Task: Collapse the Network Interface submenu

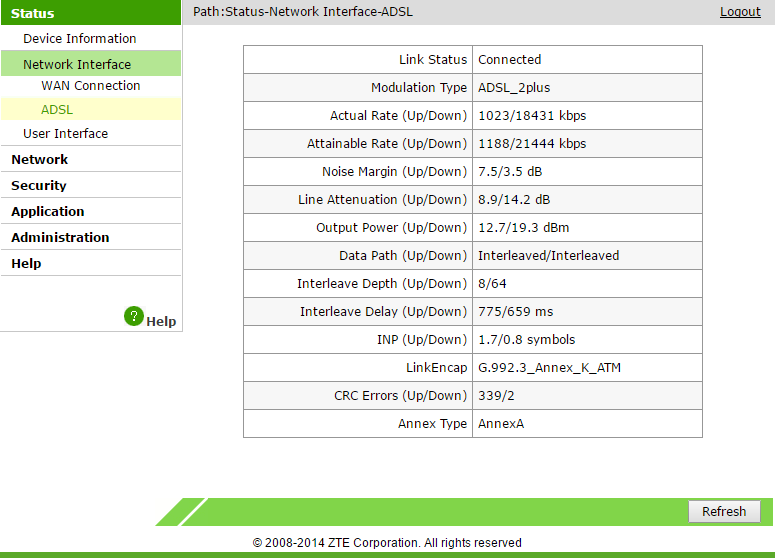Action: pos(77,64)
